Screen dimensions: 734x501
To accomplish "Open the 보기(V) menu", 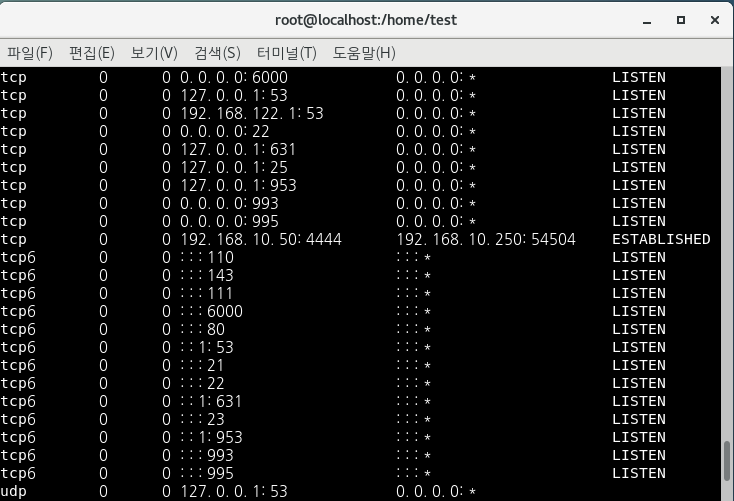I will (154, 53).
